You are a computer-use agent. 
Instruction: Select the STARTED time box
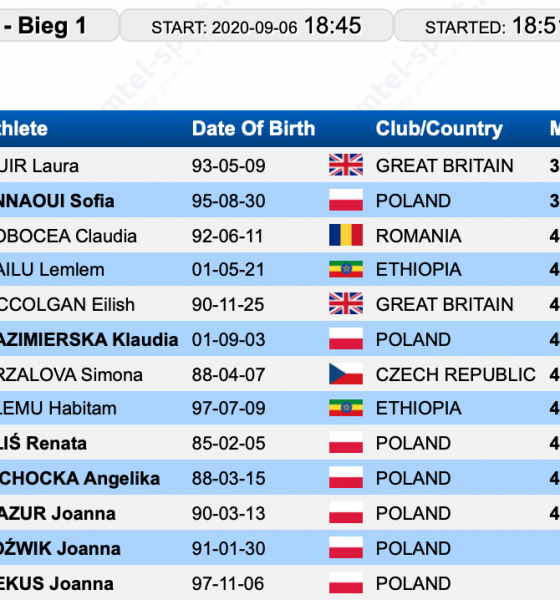[478, 26]
